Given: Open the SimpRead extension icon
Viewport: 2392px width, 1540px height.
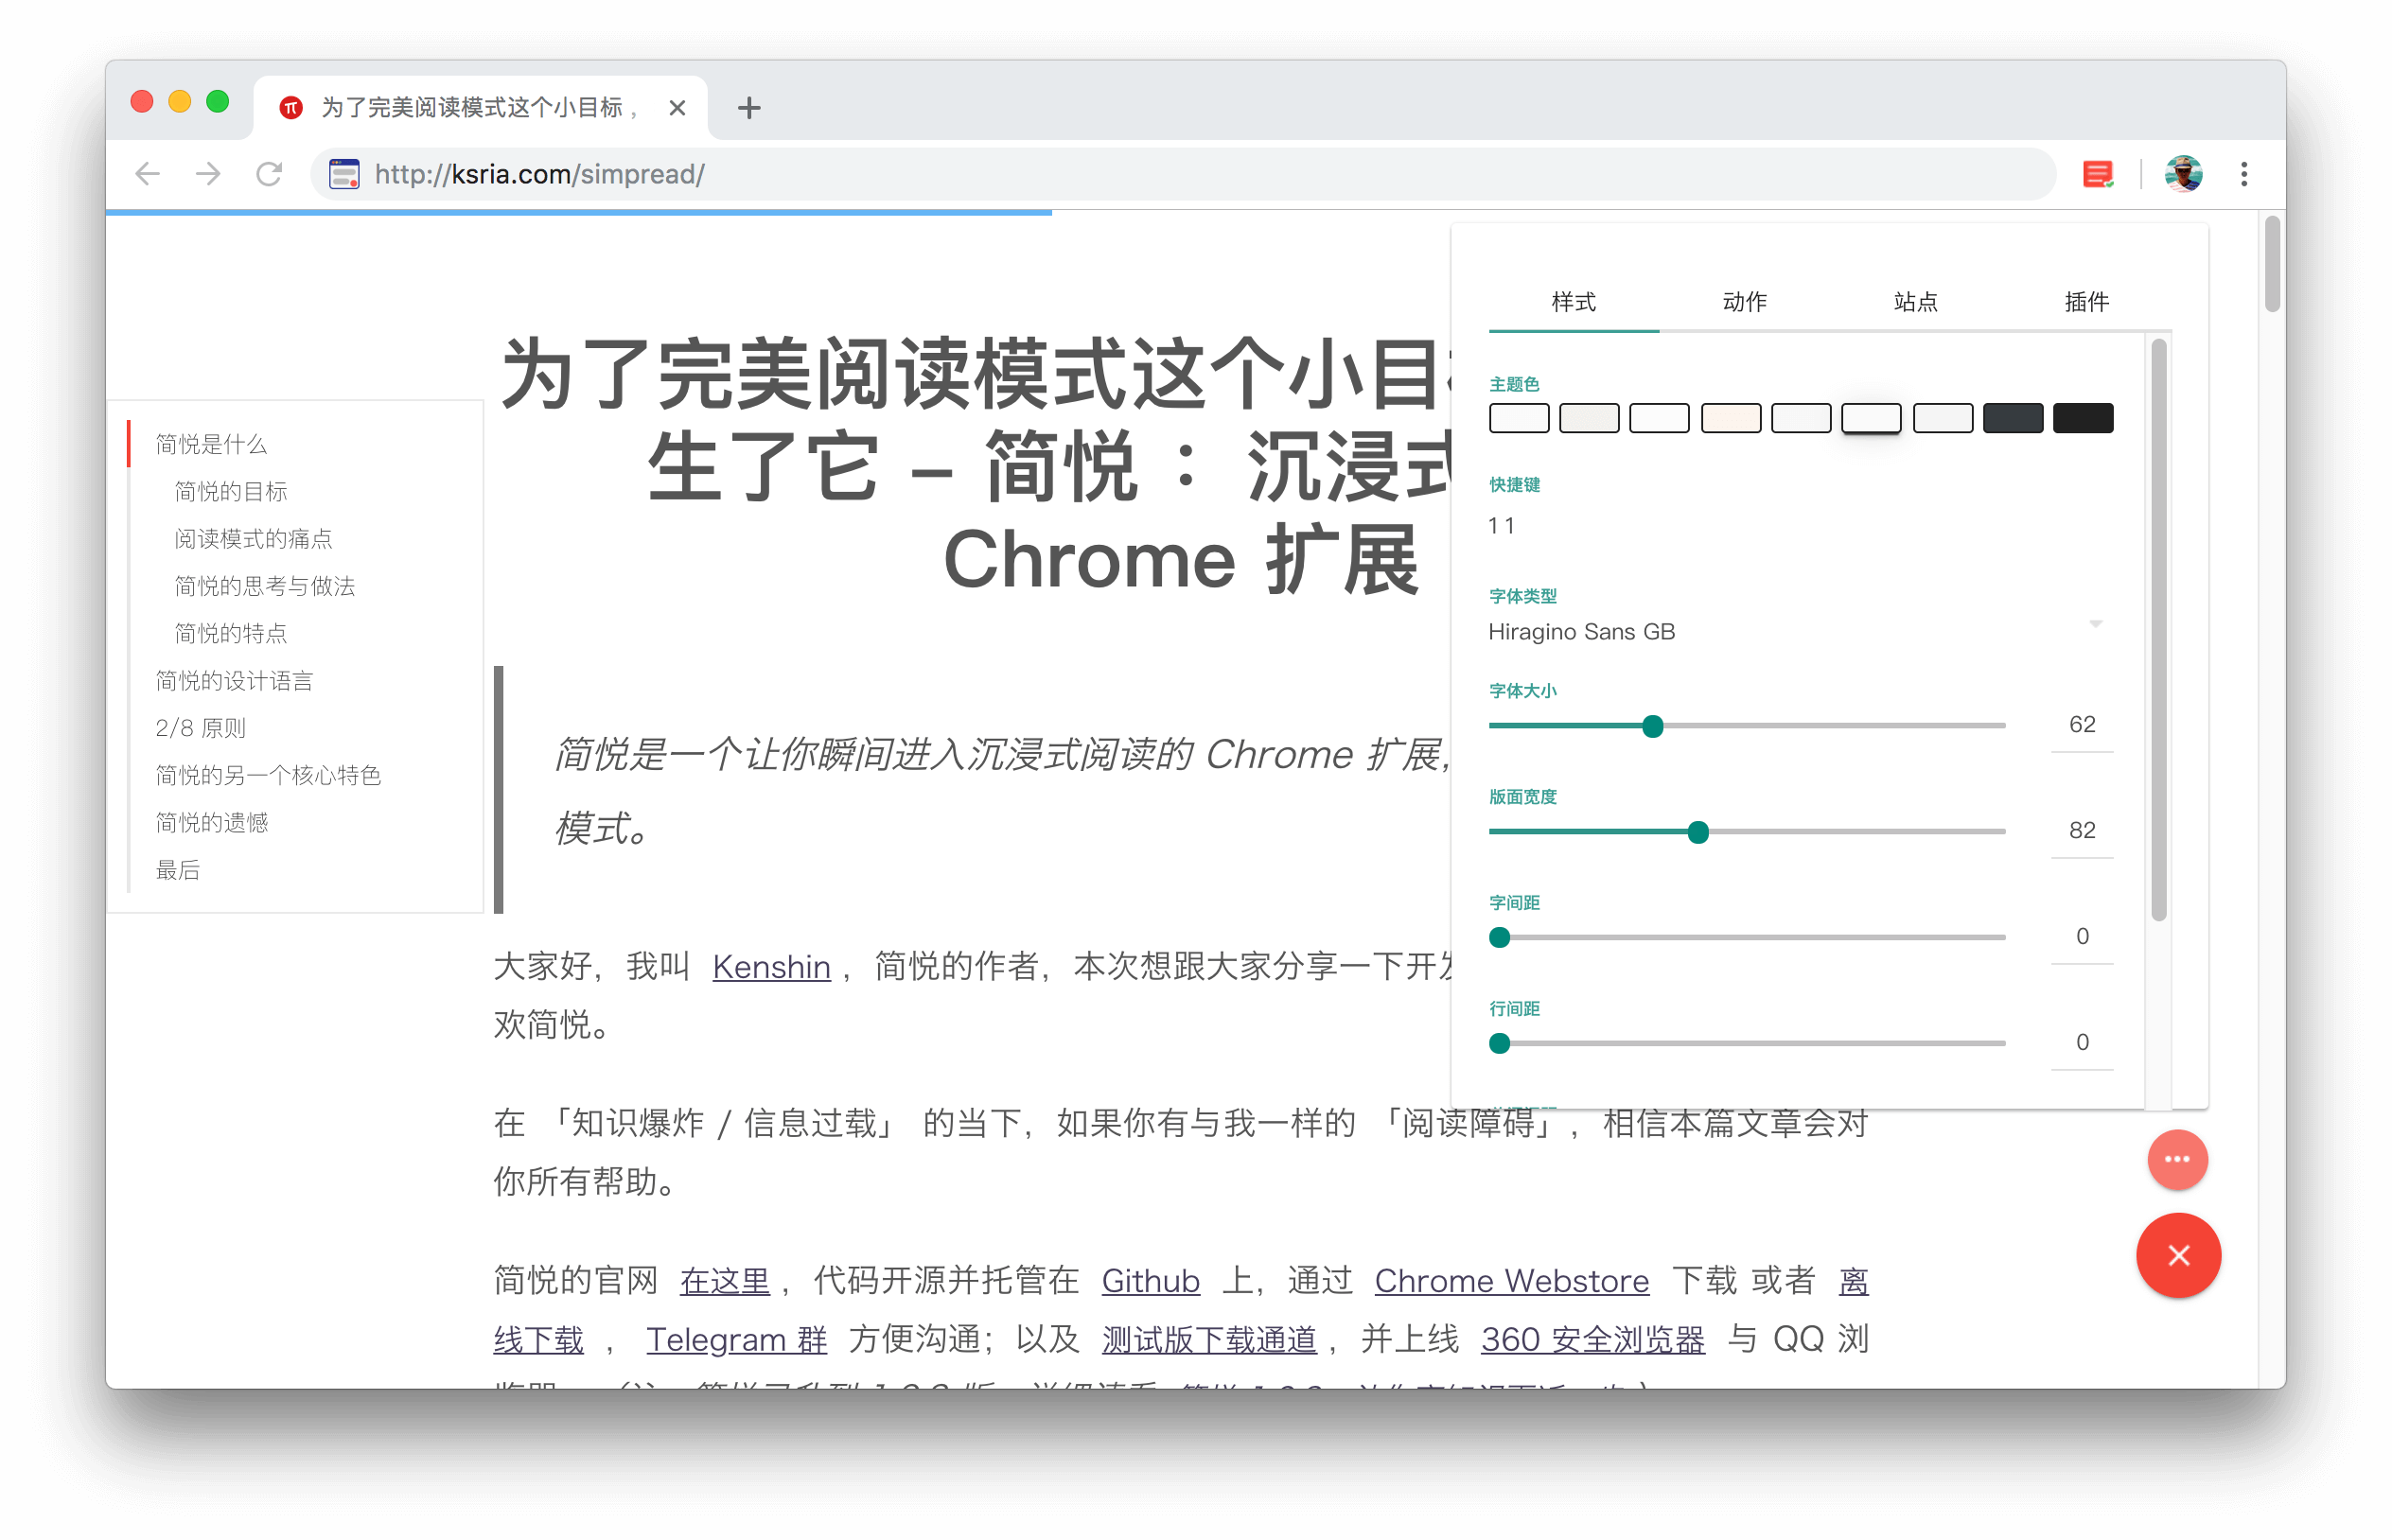Looking at the screenshot, I should coord(2097,174).
